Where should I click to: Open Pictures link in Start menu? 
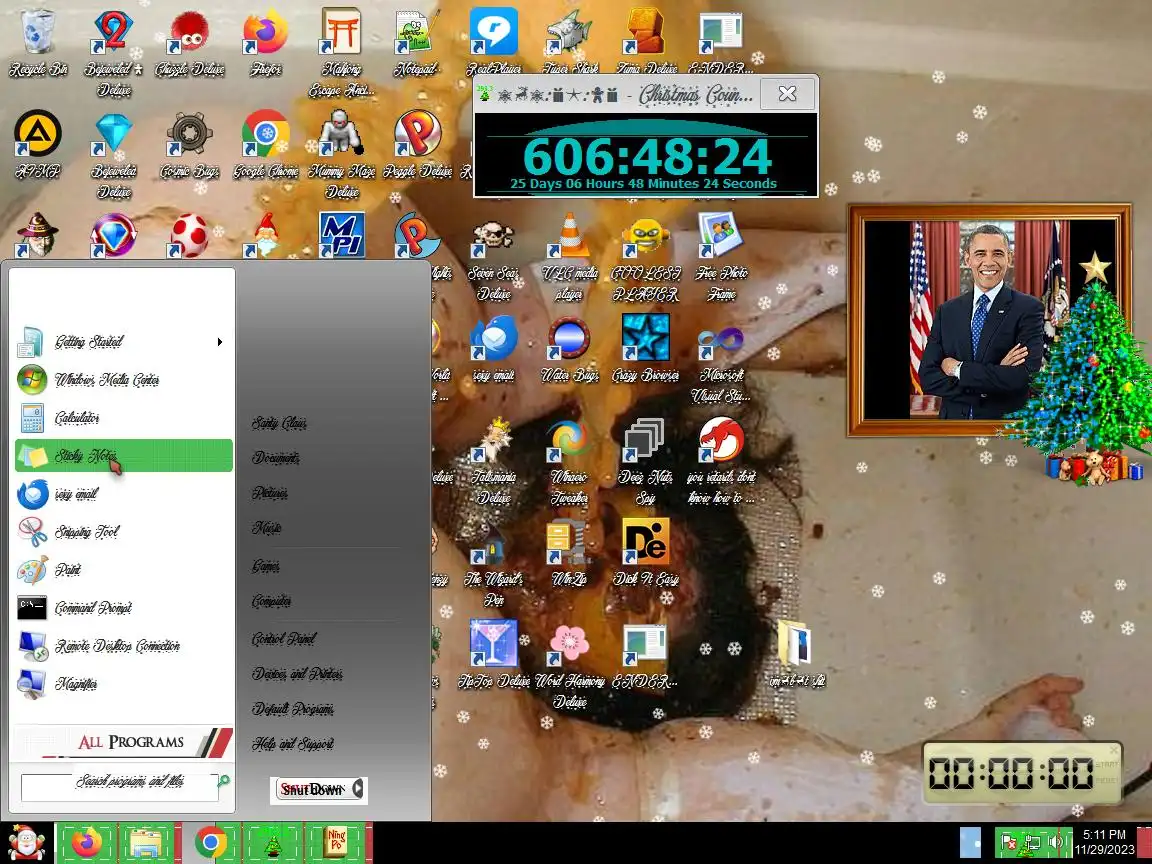[x=270, y=493]
